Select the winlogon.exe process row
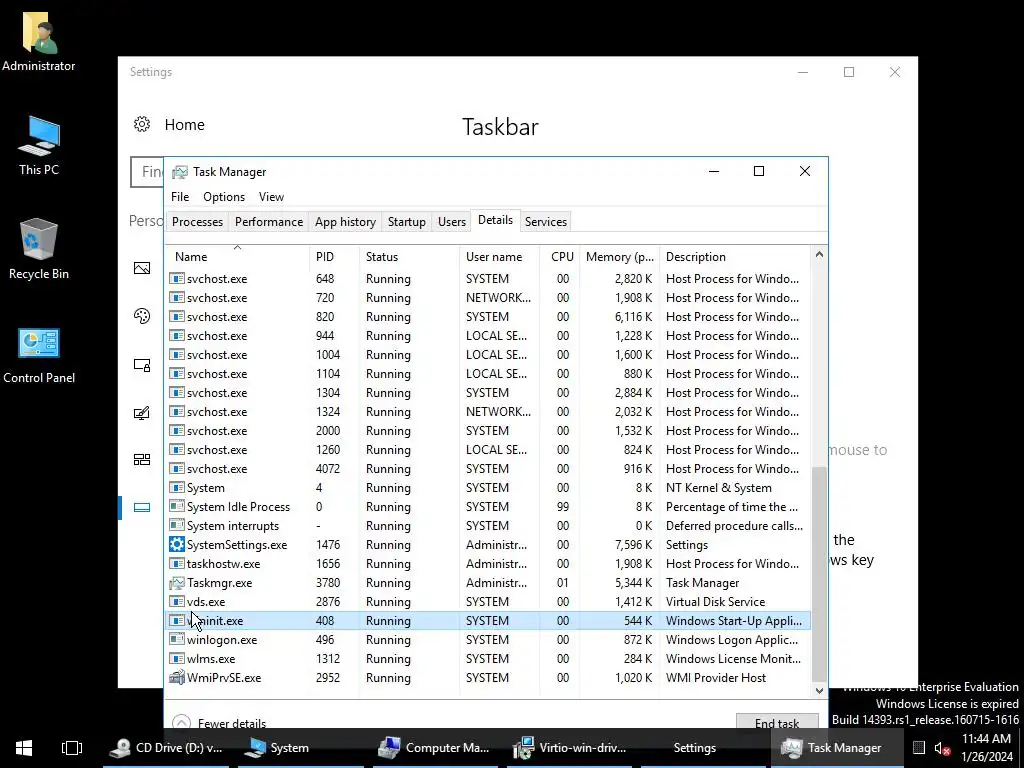Screen dimensions: 1024x768 click(x=488, y=639)
